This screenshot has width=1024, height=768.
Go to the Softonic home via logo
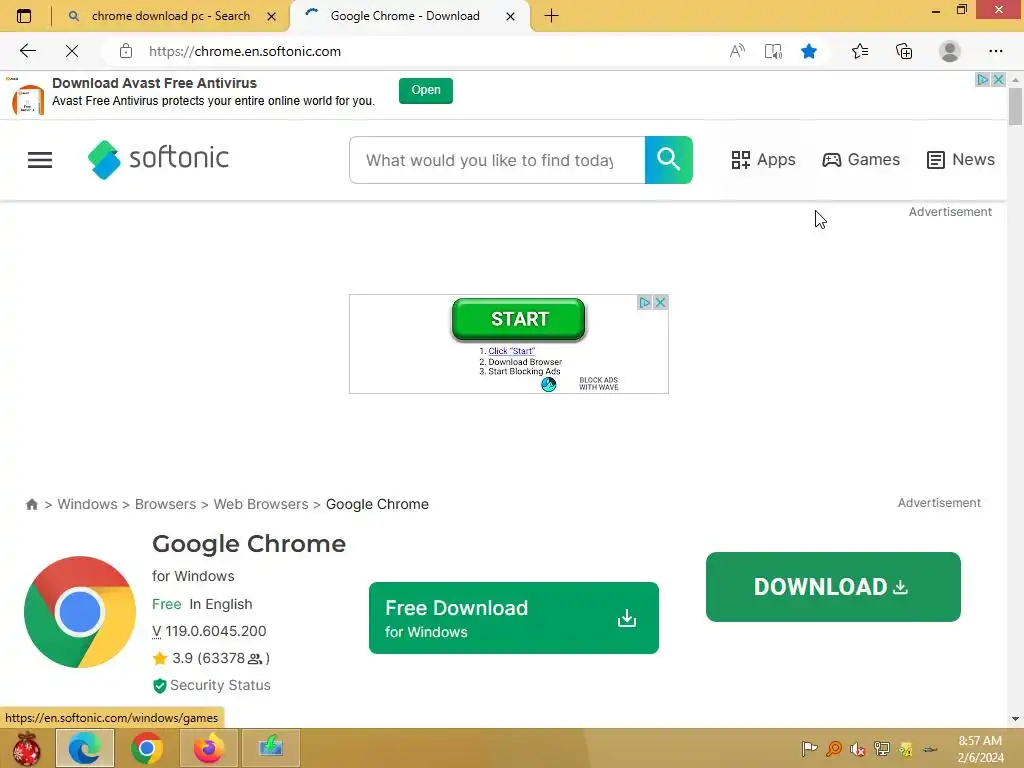159,159
